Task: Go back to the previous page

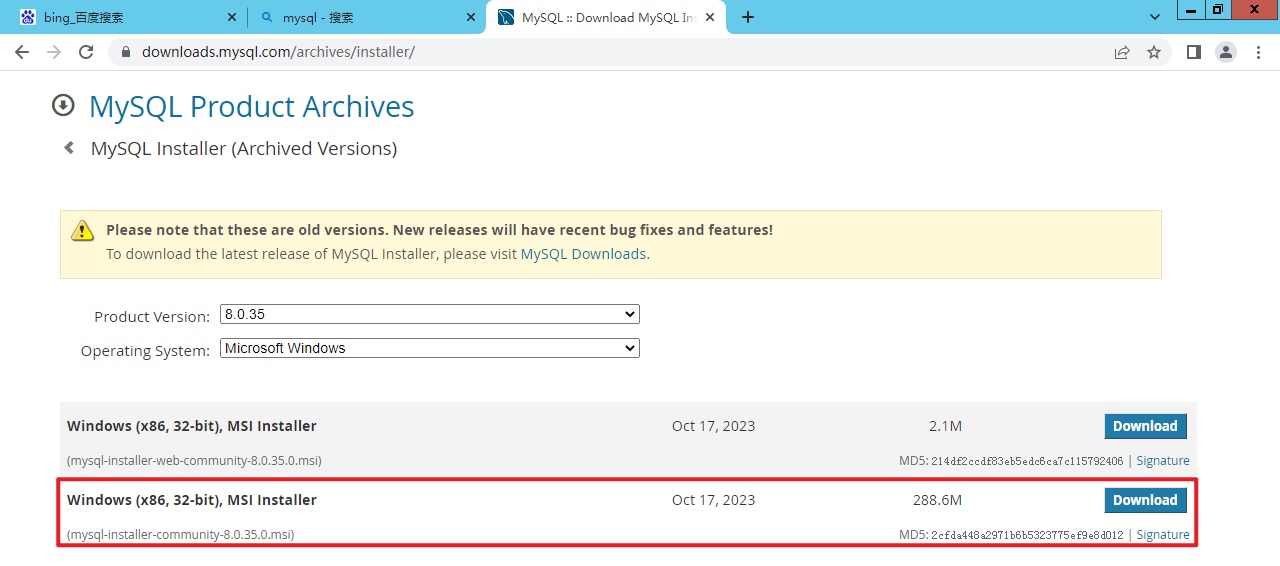Action: [22, 52]
